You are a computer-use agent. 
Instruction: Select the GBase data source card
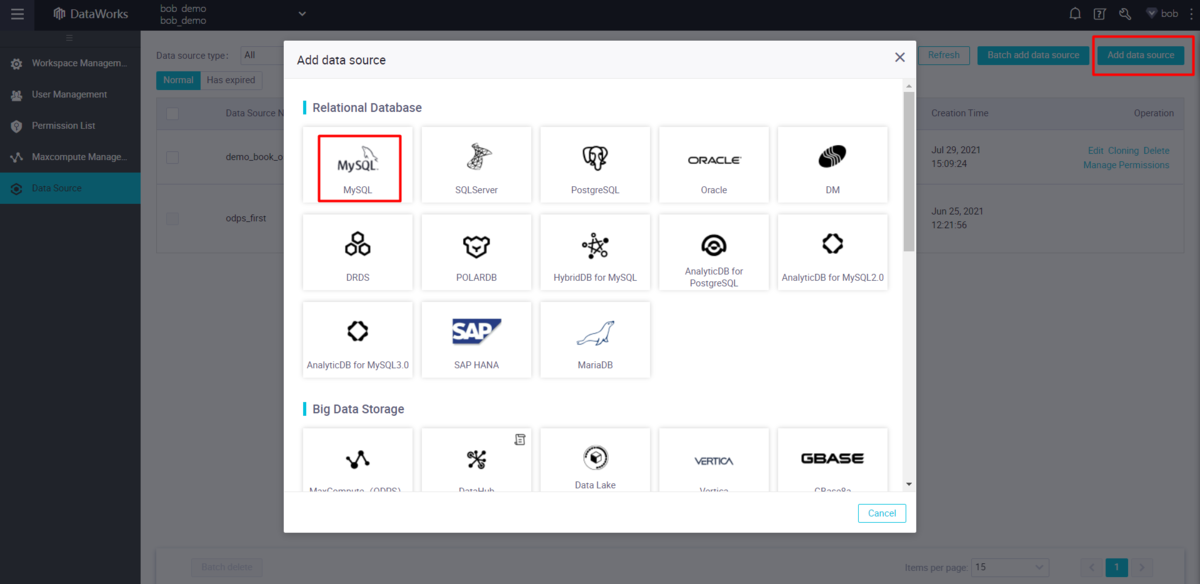(833, 461)
